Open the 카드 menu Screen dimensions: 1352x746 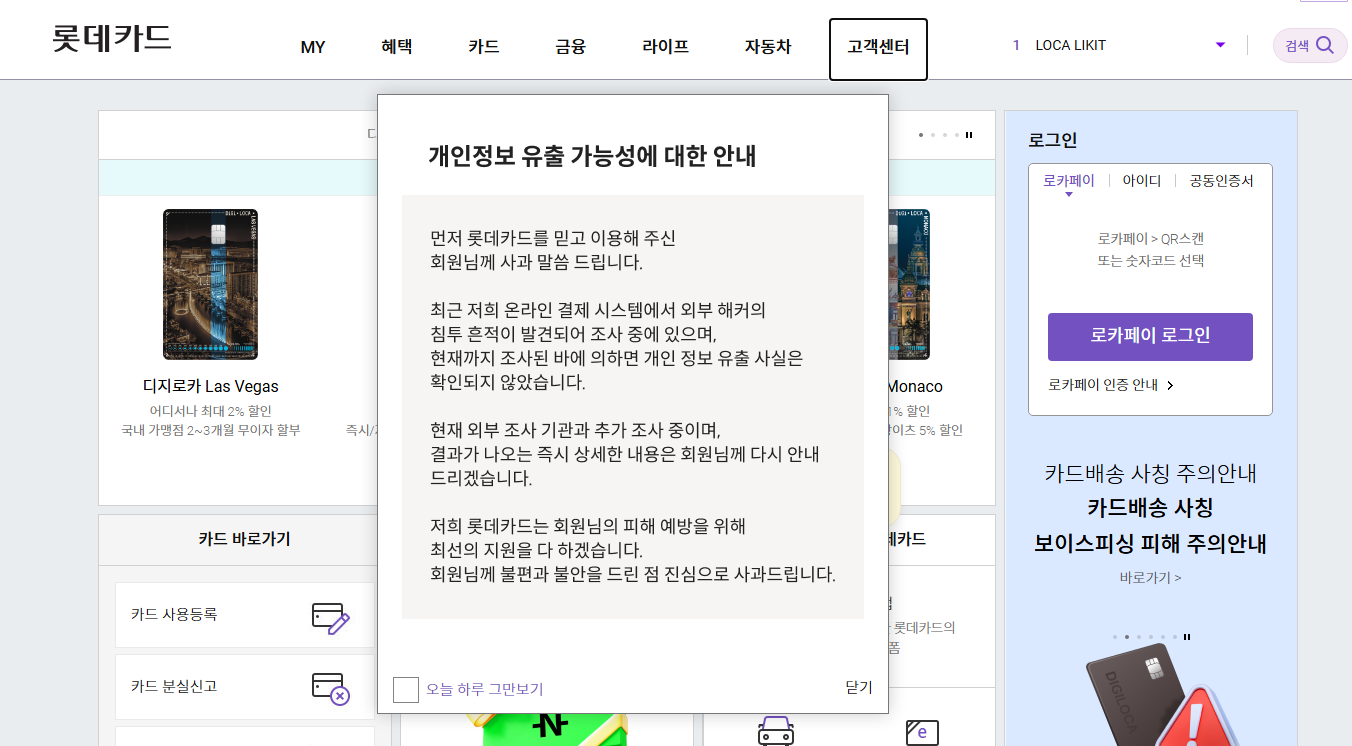484,46
